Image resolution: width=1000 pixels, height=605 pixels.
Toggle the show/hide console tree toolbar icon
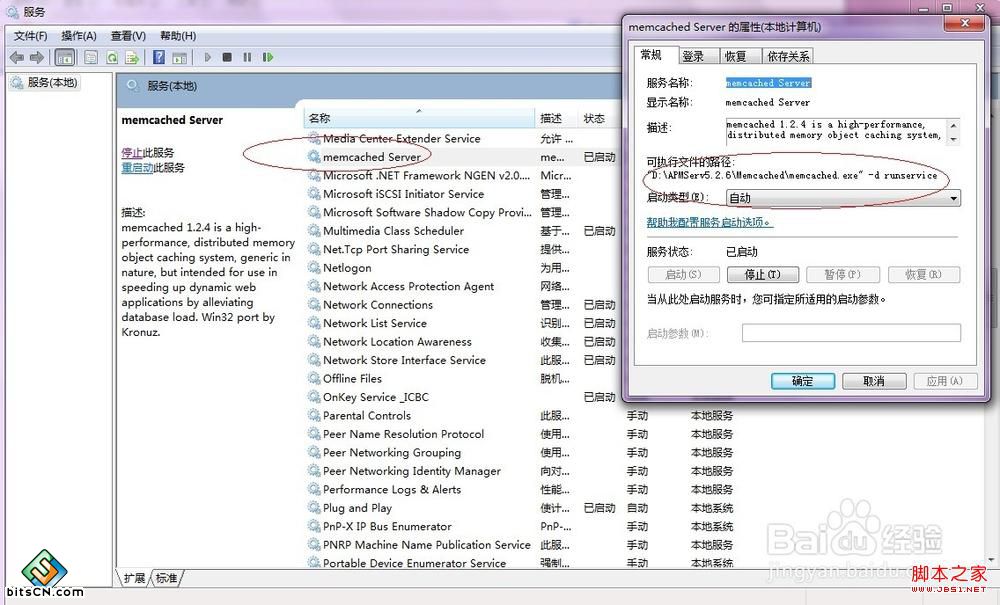pos(65,57)
